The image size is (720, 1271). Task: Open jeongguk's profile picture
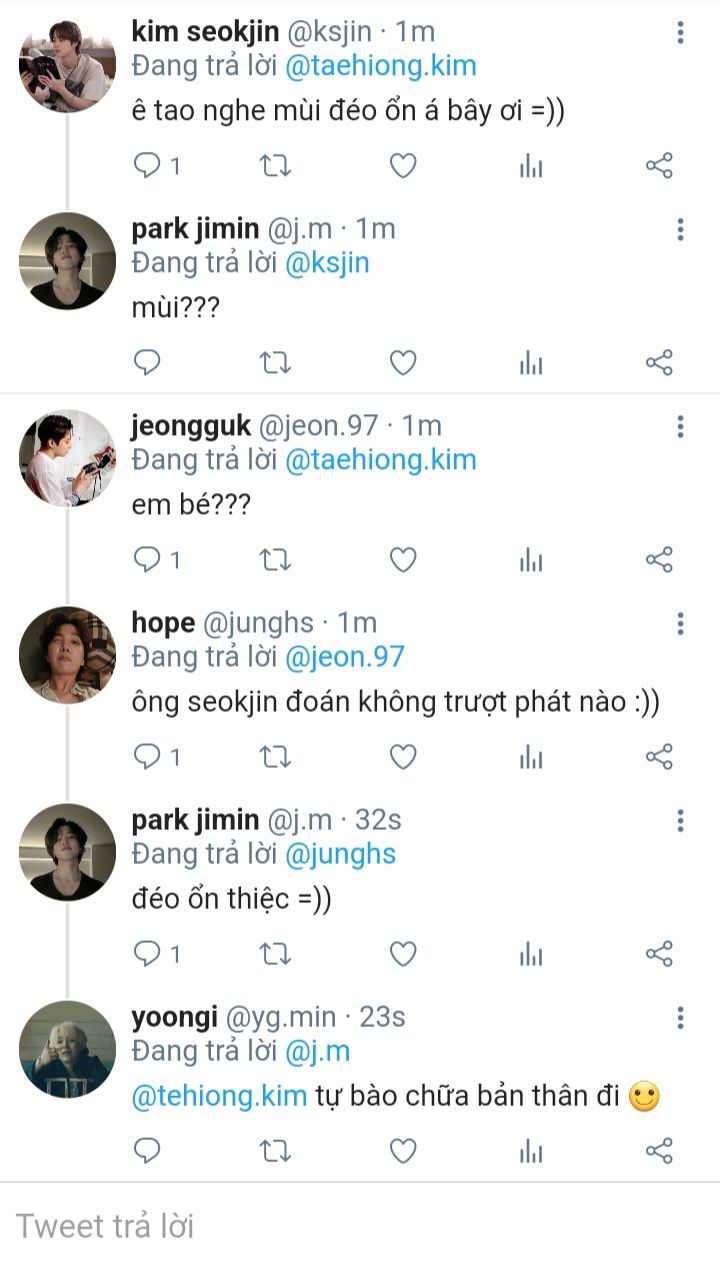coord(68,458)
